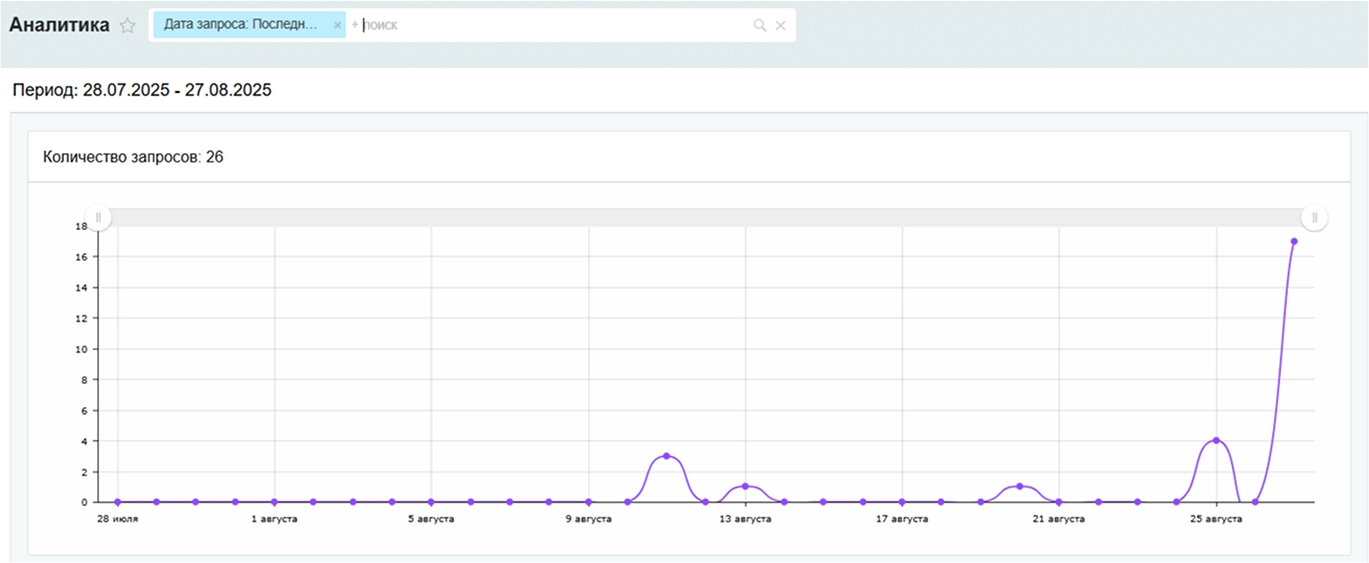The height and width of the screenshot is (563, 1369).
Task: Click the 5 августа data point
Action: pos(431,502)
